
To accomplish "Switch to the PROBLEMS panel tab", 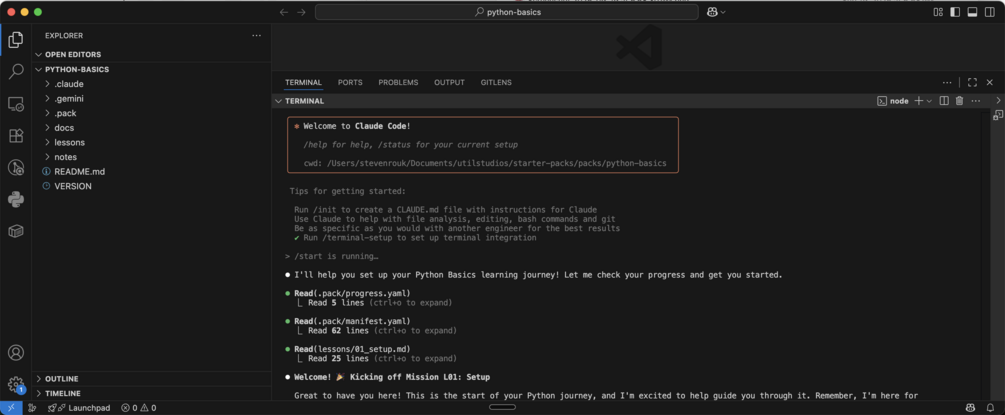I will (398, 83).
